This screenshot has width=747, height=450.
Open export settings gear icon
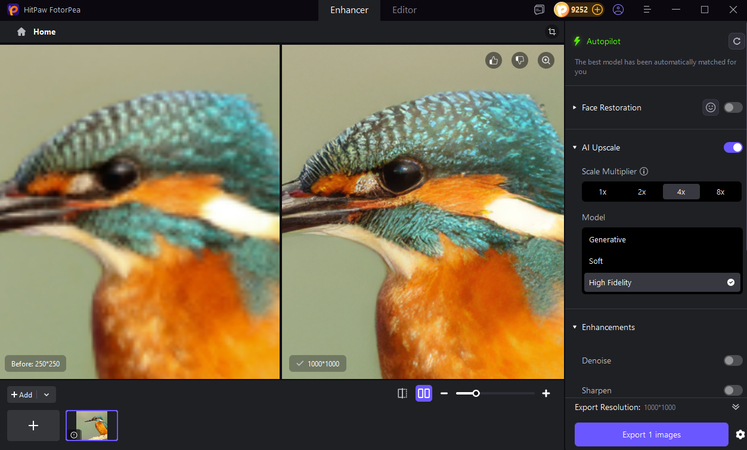coord(740,434)
